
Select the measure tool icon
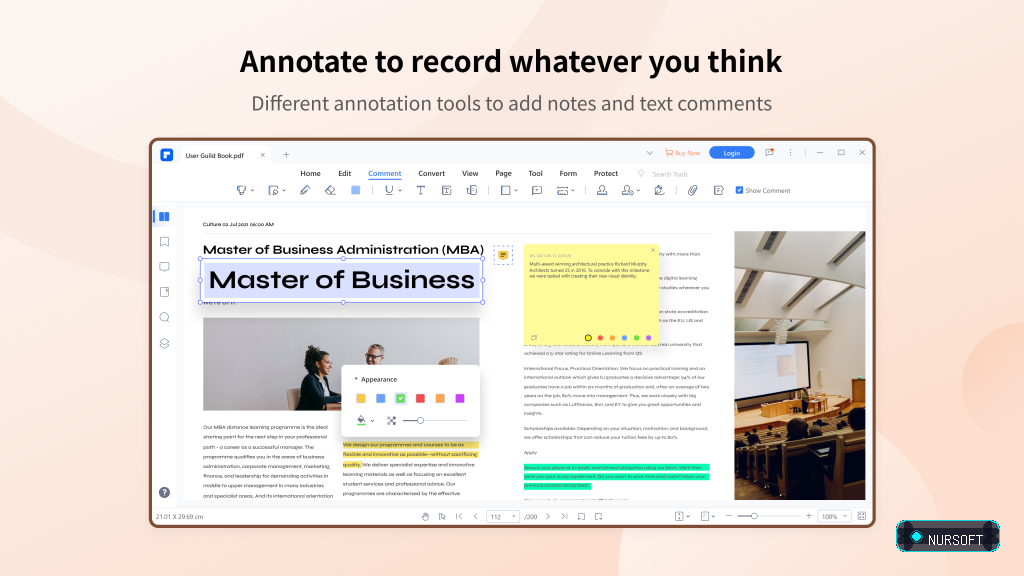click(562, 190)
